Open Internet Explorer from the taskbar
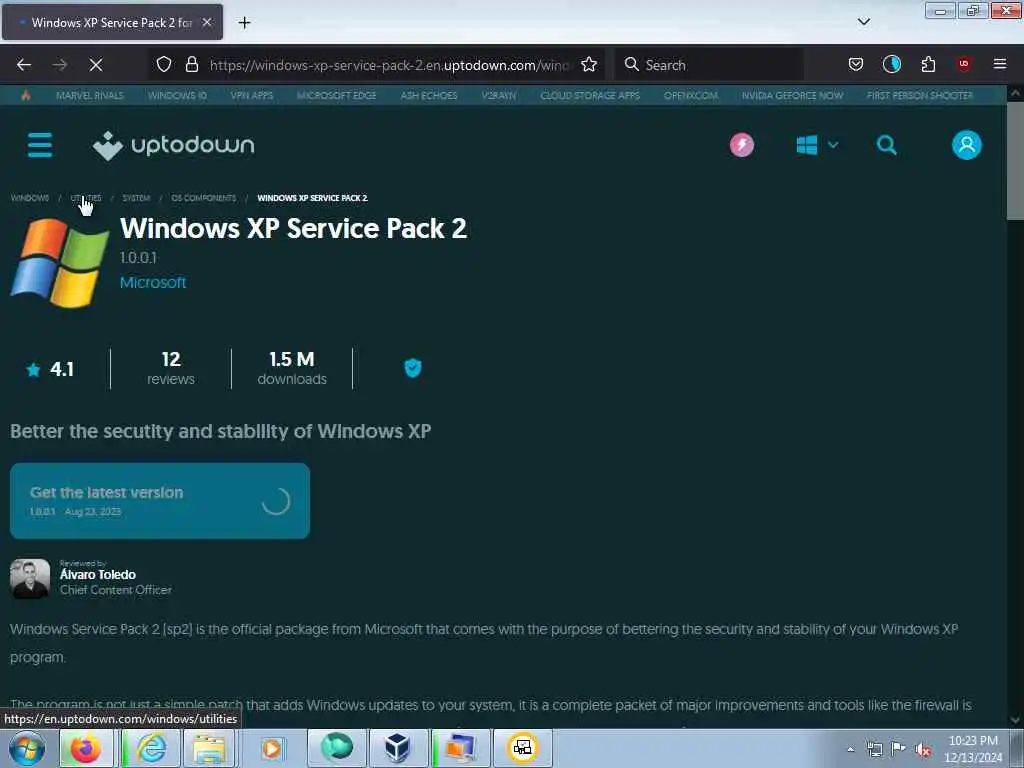Image resolution: width=1024 pixels, height=768 pixels. pyautogui.click(x=151, y=748)
